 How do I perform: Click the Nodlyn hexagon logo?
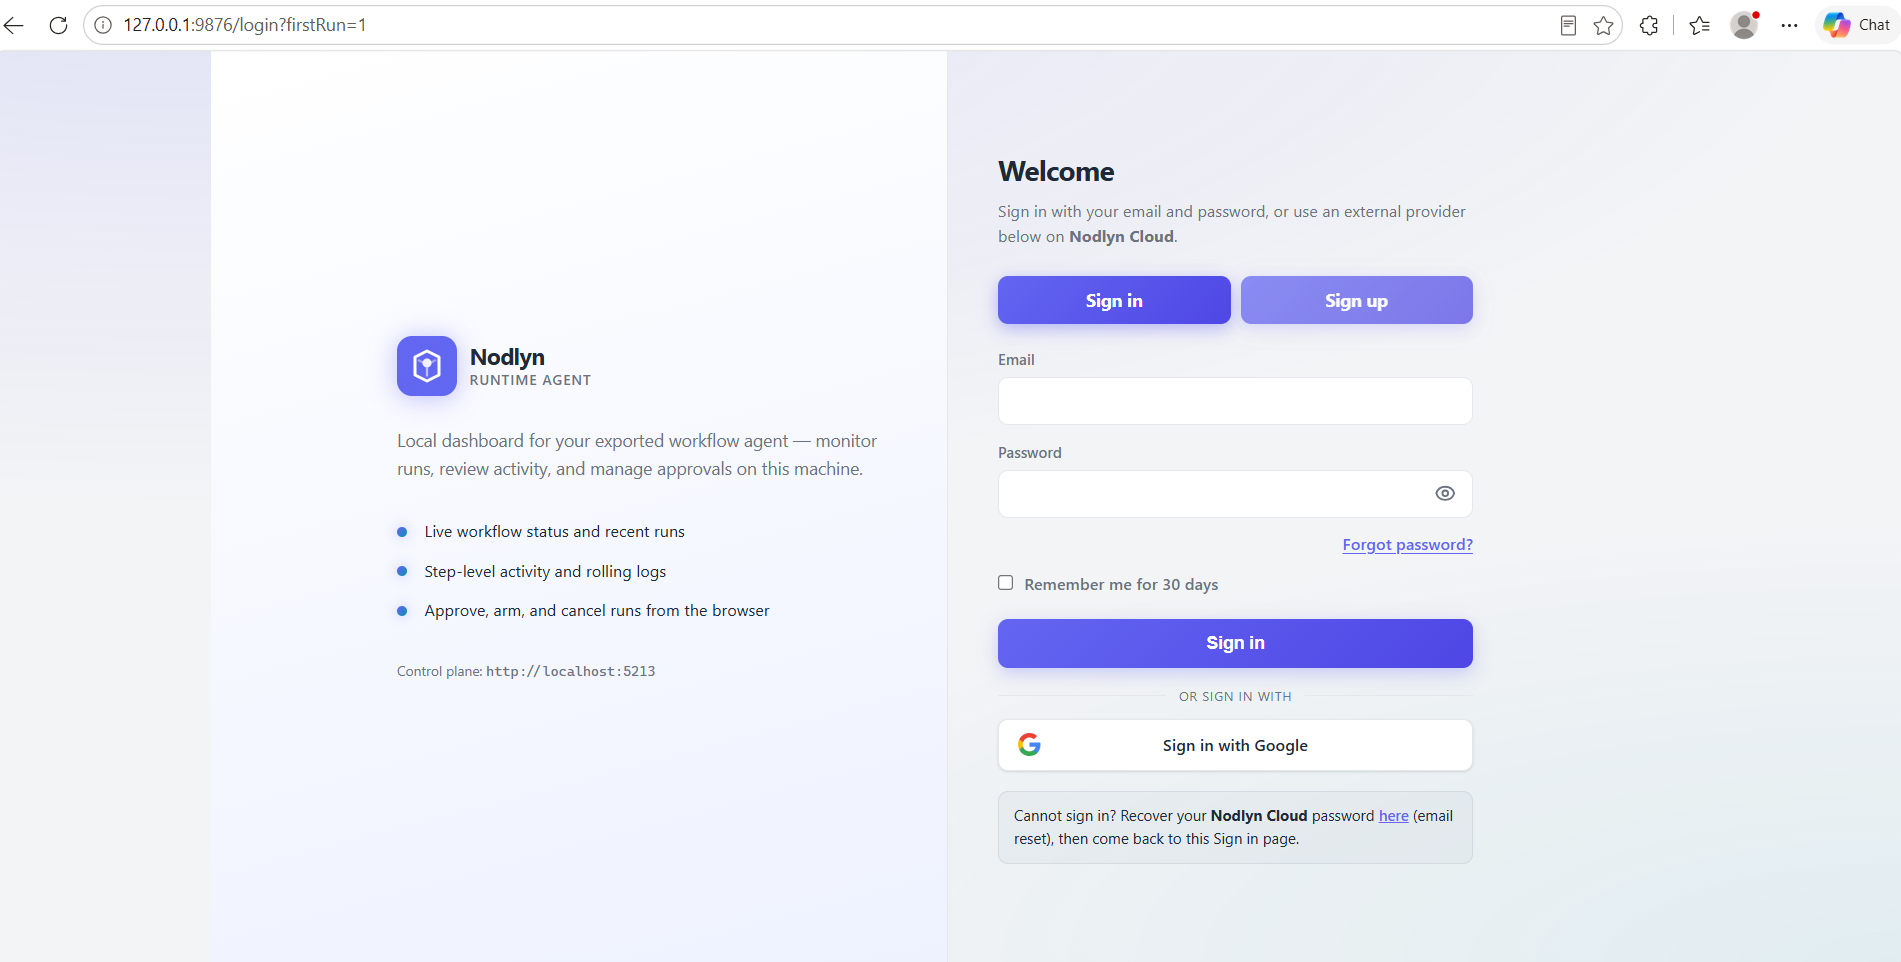(x=427, y=366)
